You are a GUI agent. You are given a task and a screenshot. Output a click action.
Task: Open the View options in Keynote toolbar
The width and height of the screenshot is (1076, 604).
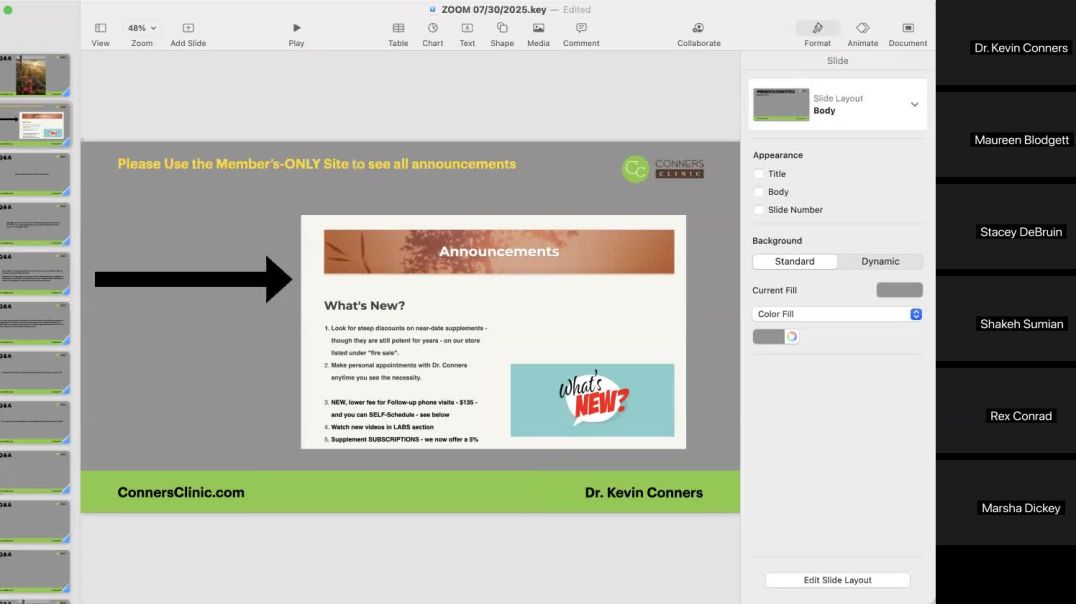[x=100, y=34]
